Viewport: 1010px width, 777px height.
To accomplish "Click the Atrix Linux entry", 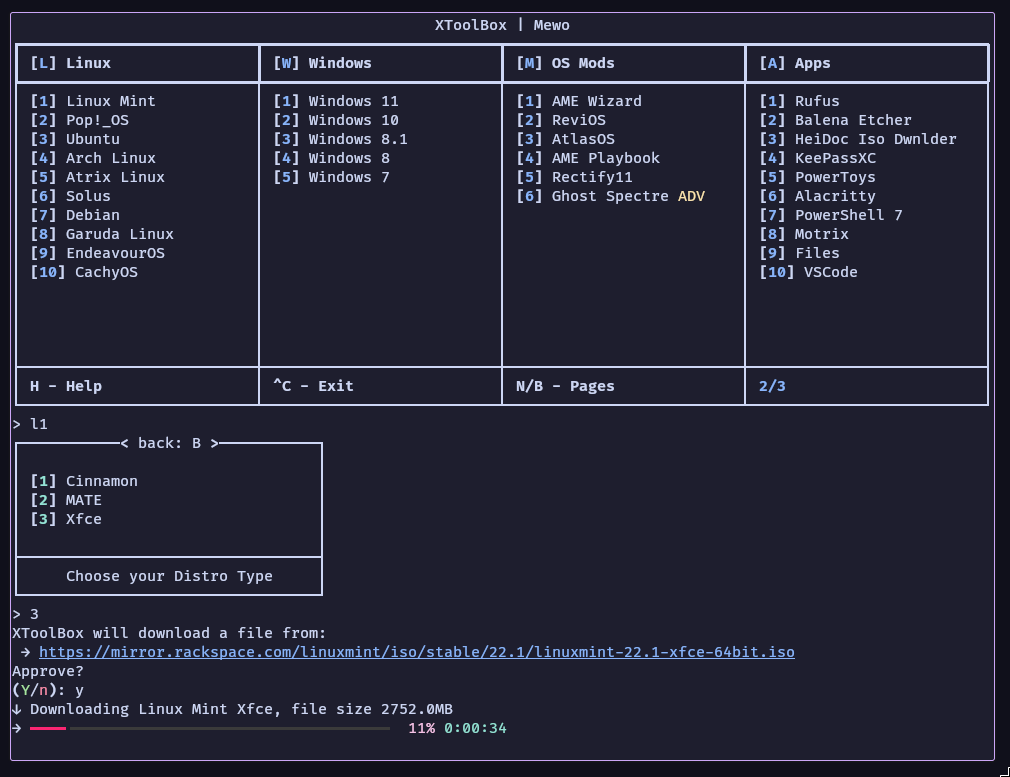I will coord(97,177).
